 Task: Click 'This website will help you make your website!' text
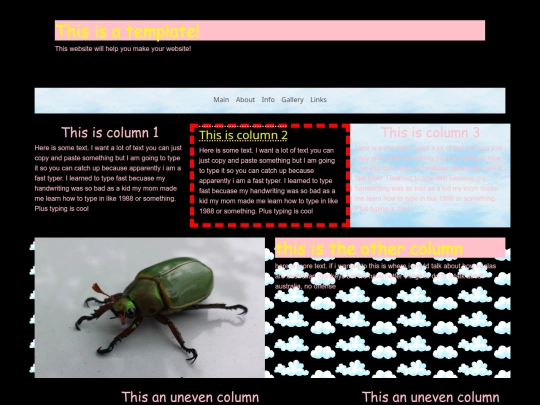(x=123, y=49)
